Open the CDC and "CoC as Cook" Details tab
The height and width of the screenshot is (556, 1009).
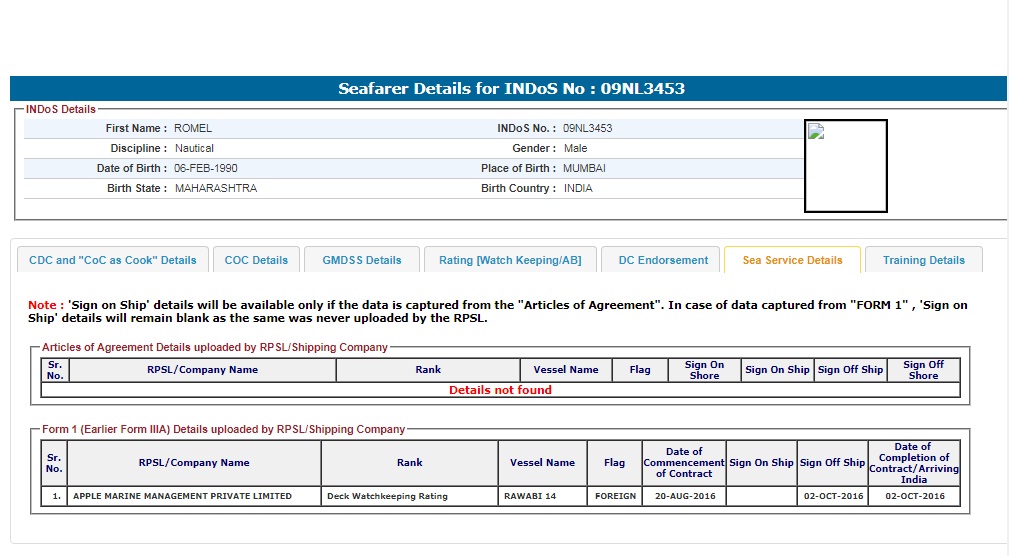pyautogui.click(x=113, y=260)
